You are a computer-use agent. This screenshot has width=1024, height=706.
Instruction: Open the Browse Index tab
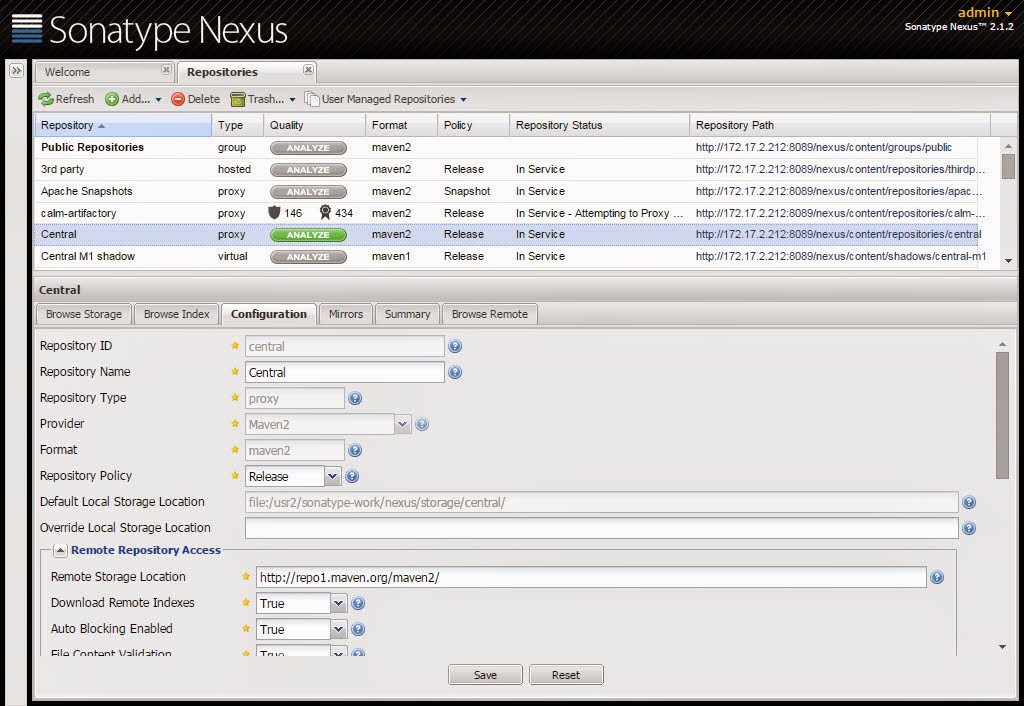[x=176, y=314]
